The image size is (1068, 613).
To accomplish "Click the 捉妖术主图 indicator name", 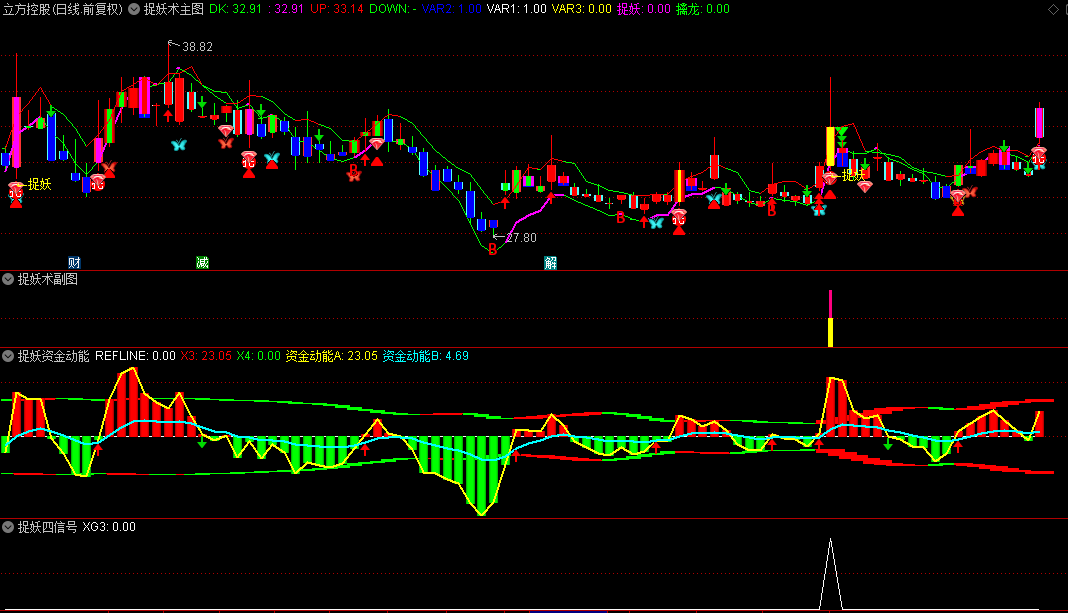I will tap(174, 9).
